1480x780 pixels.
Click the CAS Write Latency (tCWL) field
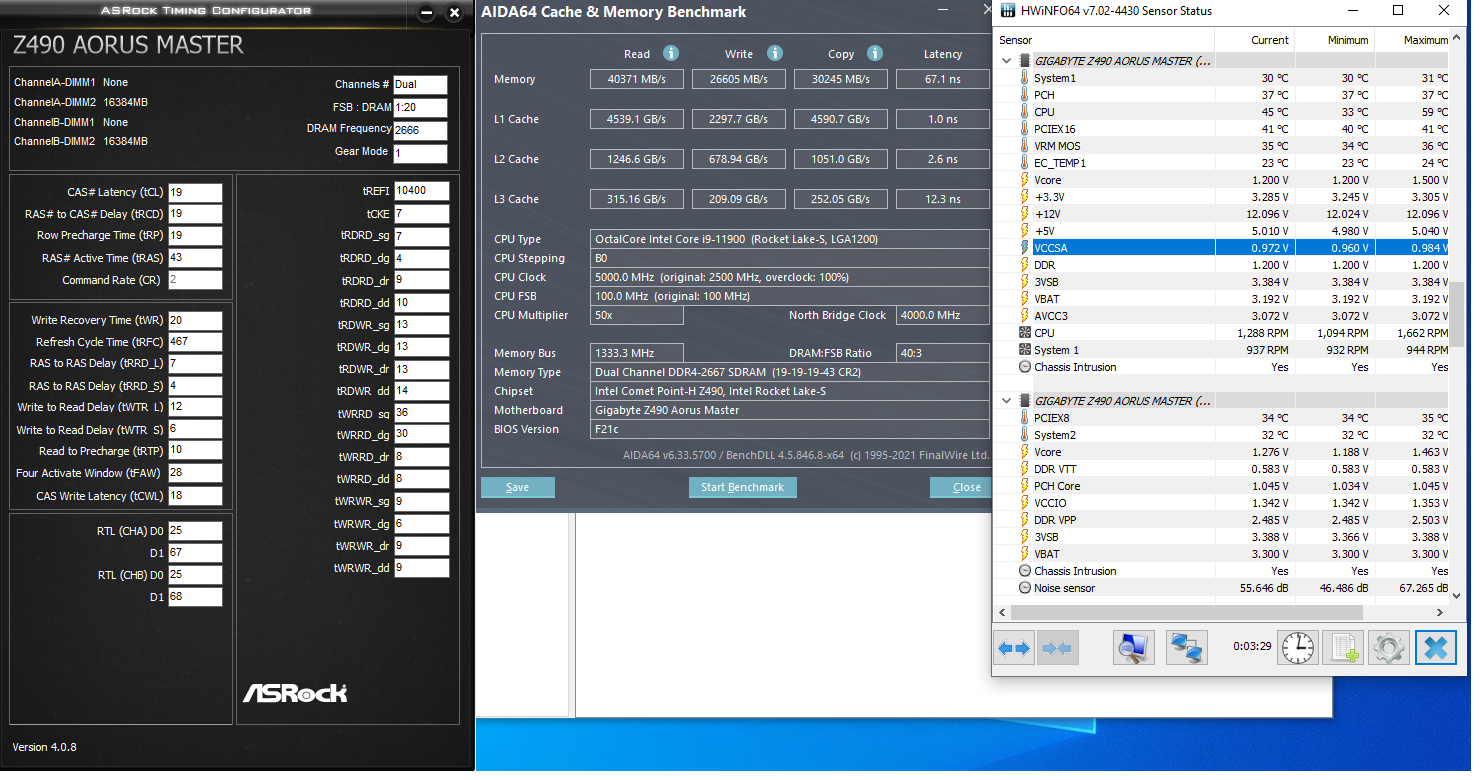pos(195,496)
